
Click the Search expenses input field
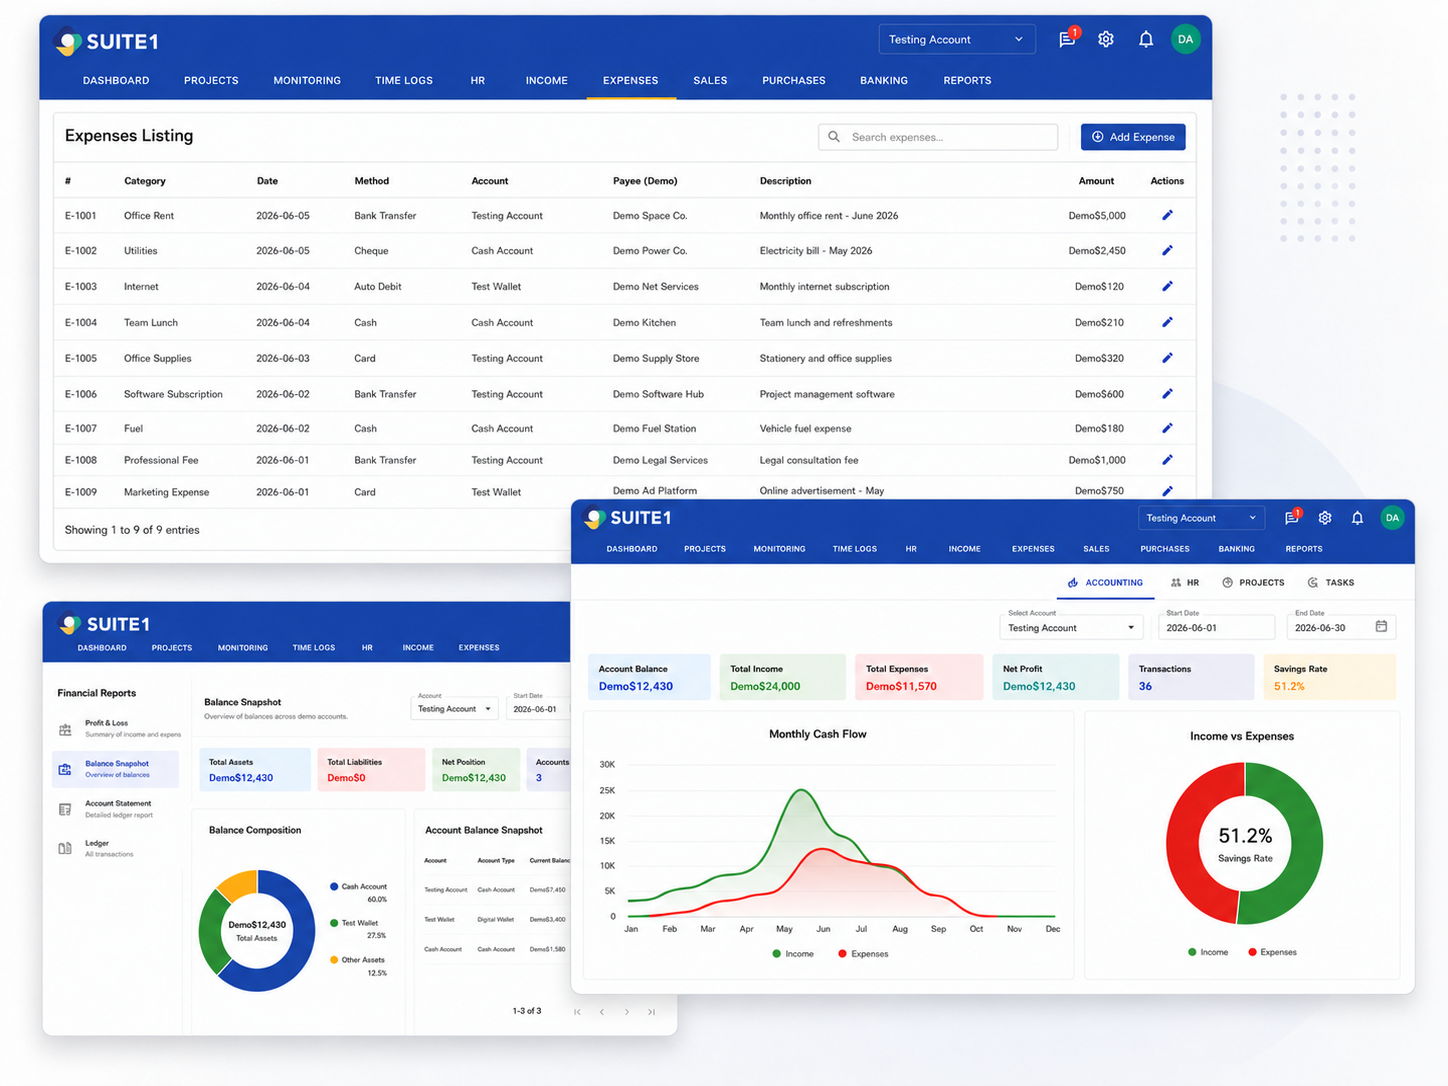pos(938,137)
